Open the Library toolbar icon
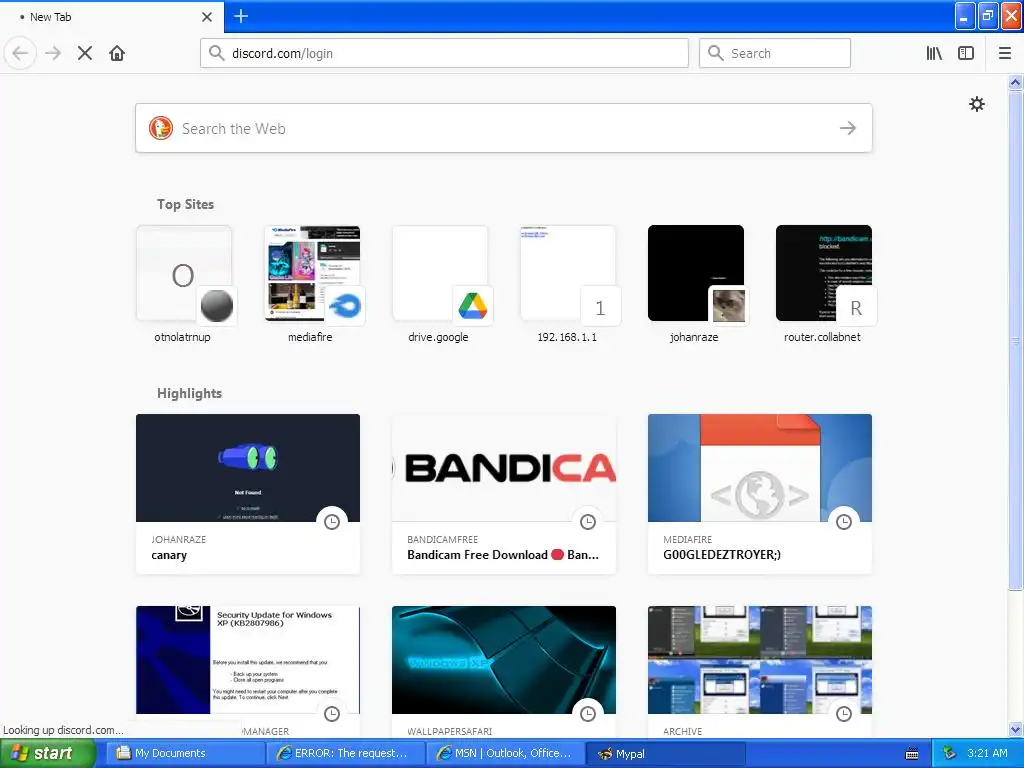This screenshot has height=768, width=1024. pos(935,53)
